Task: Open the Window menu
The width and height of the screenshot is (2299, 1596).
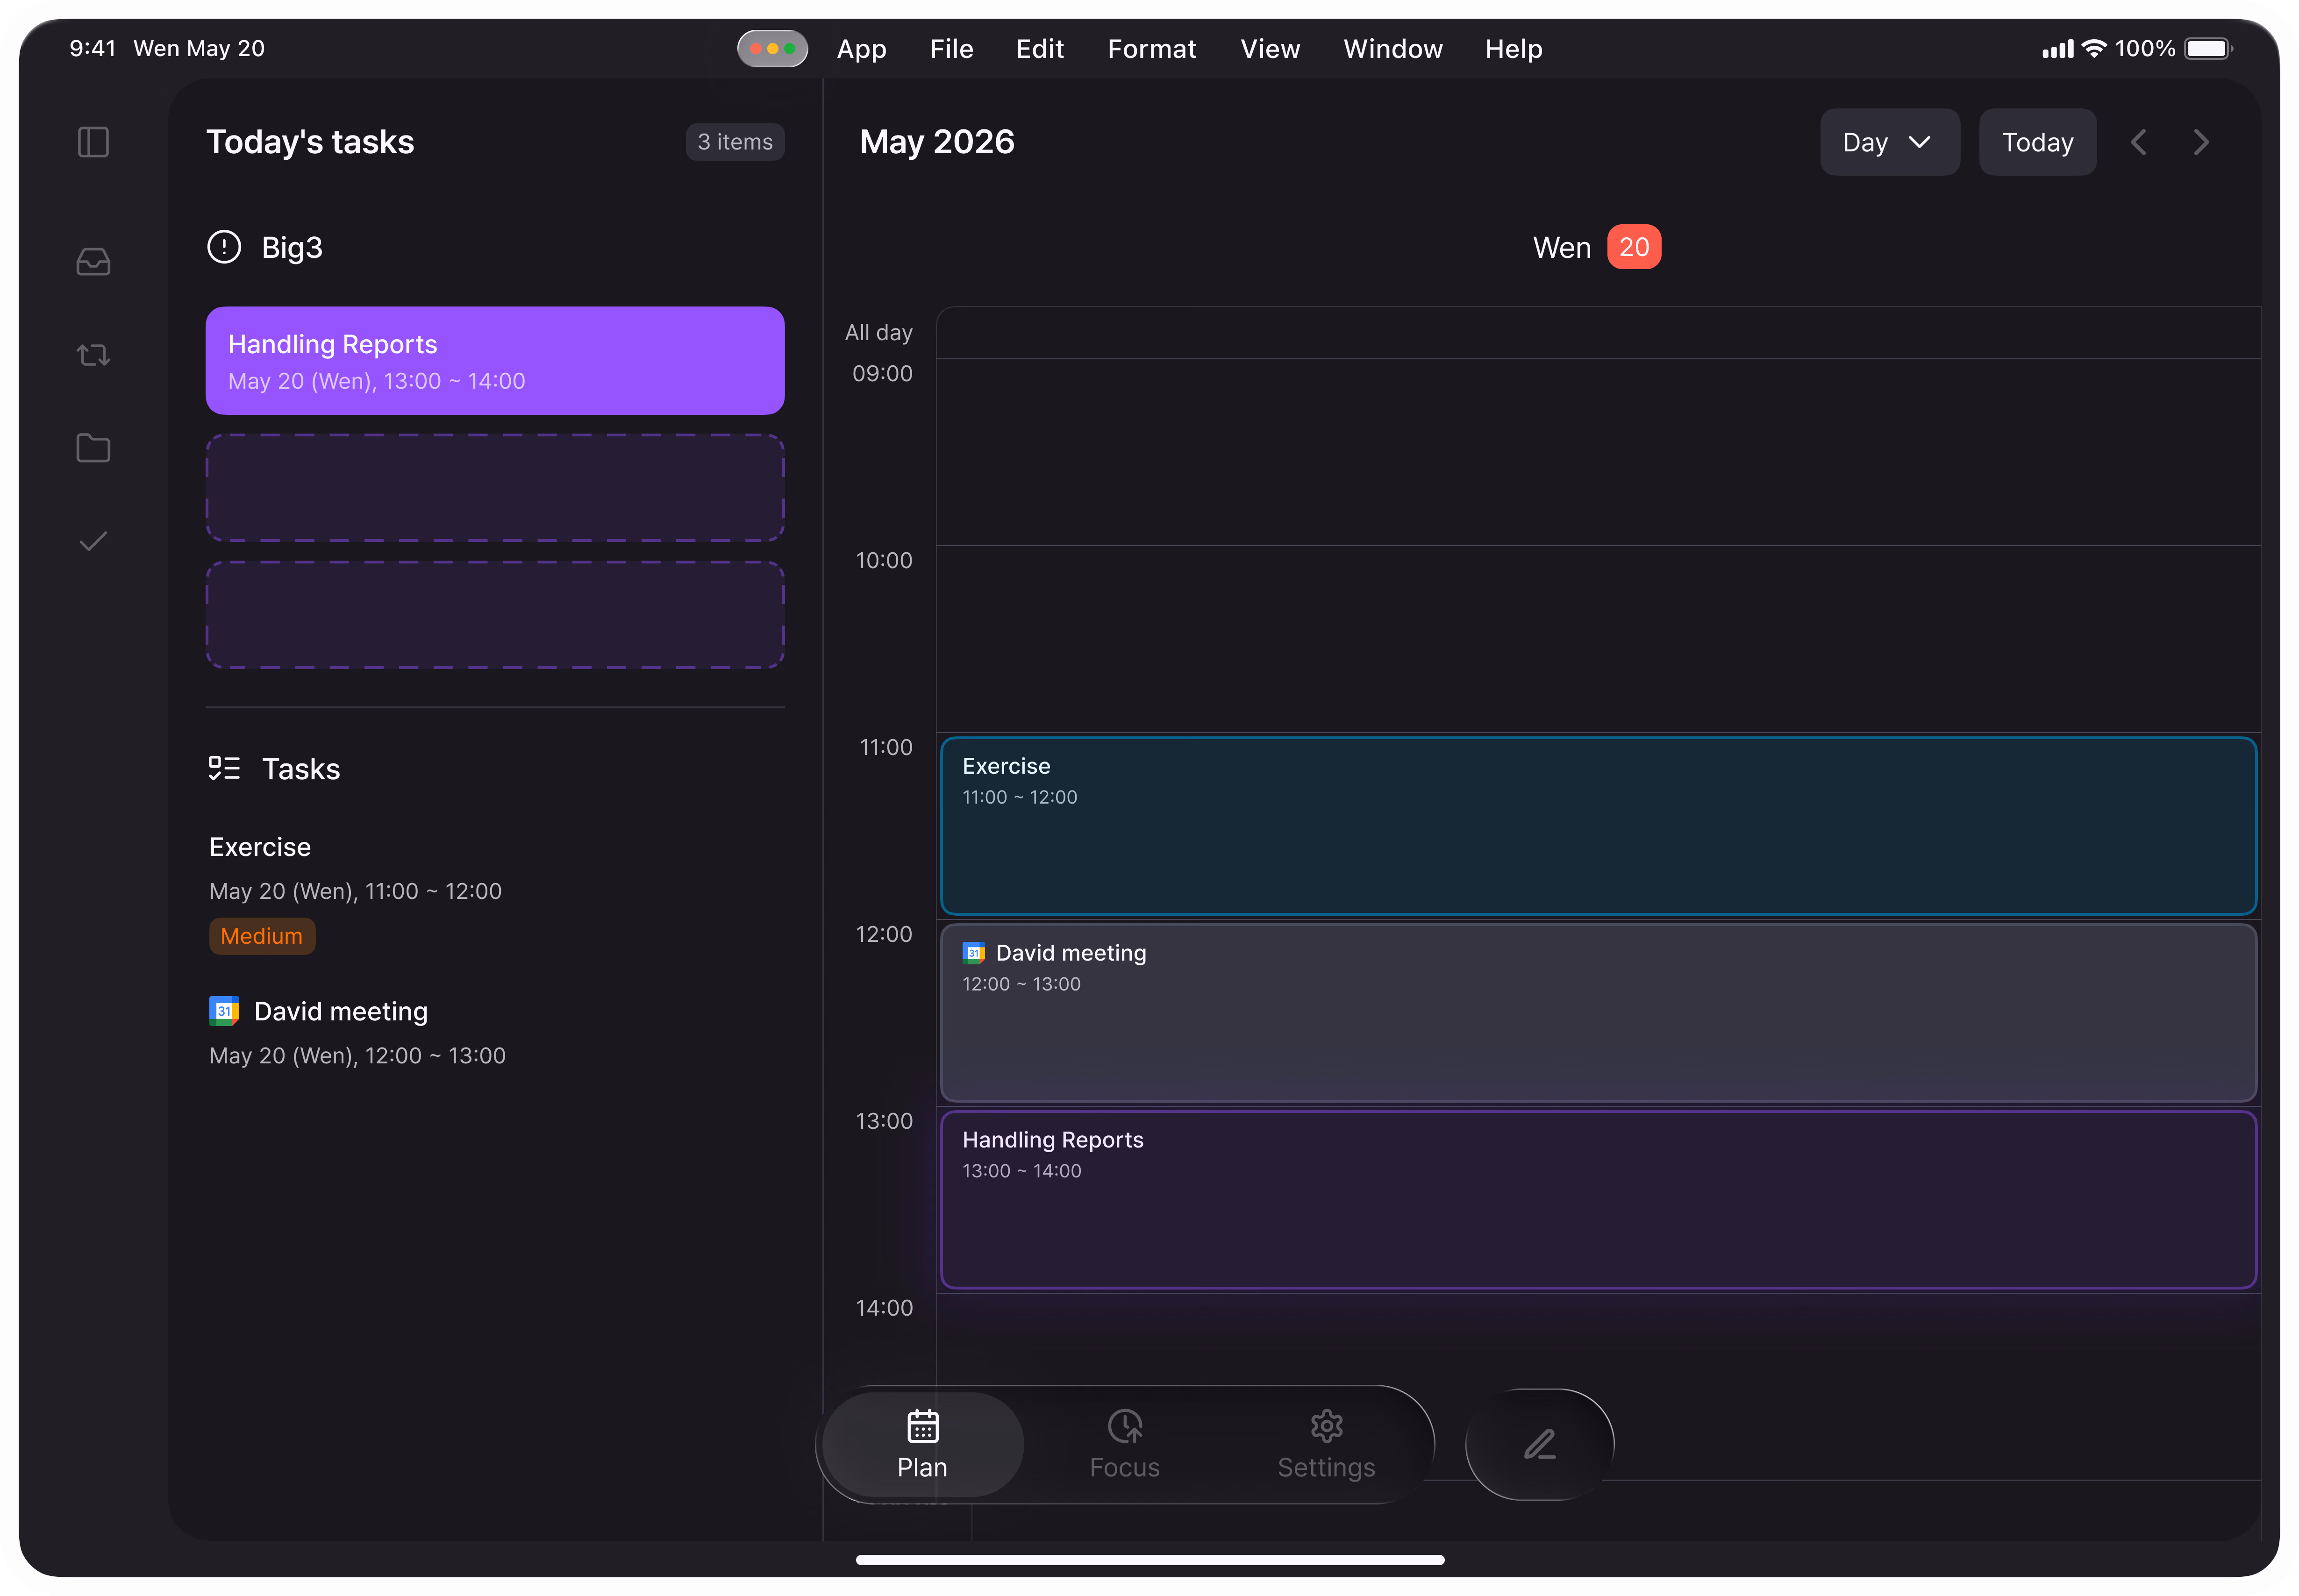Action: [x=1392, y=49]
